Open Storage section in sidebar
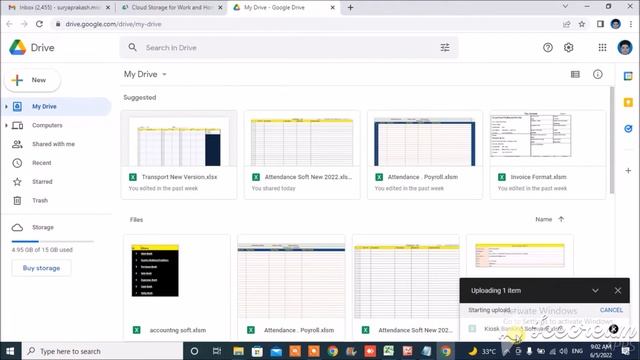The height and width of the screenshot is (360, 640). tap(56, 227)
